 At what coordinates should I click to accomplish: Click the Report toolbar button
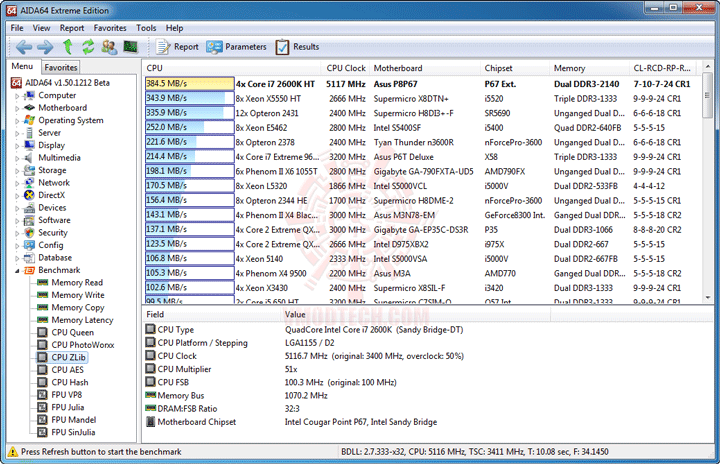pos(178,47)
